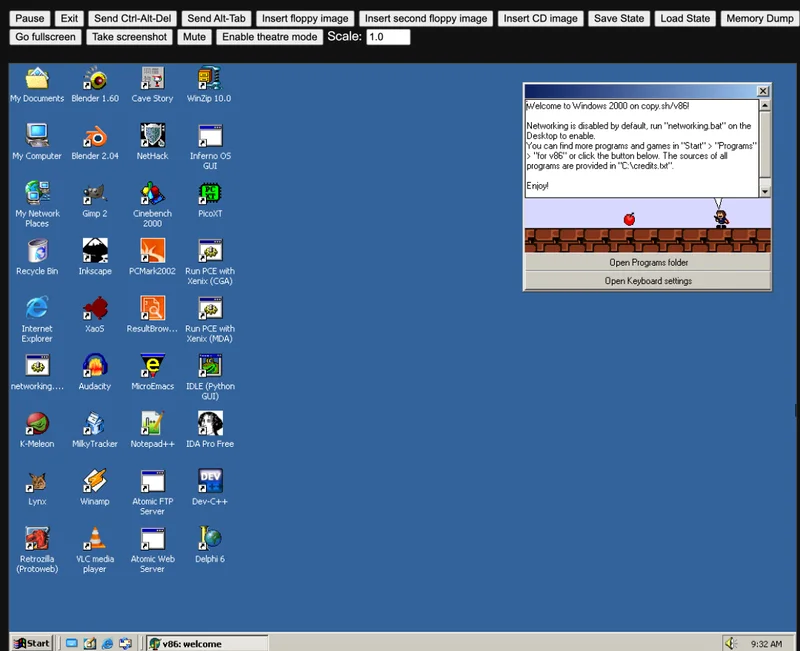Select the Inkscape desktop icon
Viewport: 800px width, 651px height.
tap(95, 252)
